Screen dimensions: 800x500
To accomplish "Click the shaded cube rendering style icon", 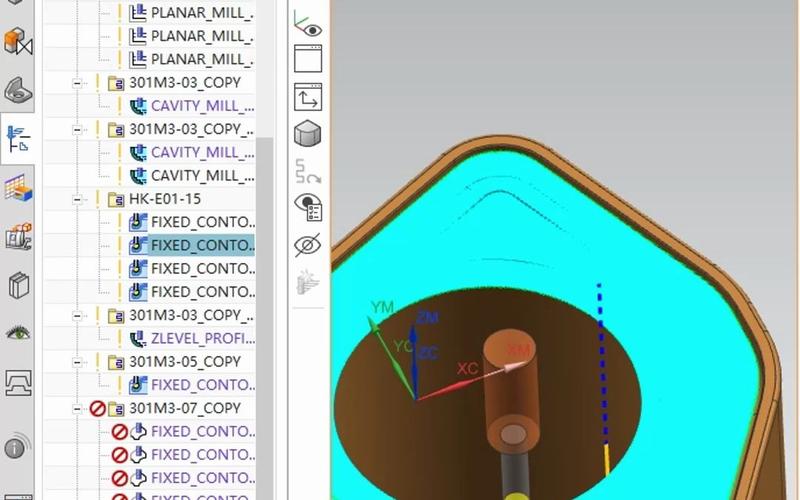I will (307, 133).
